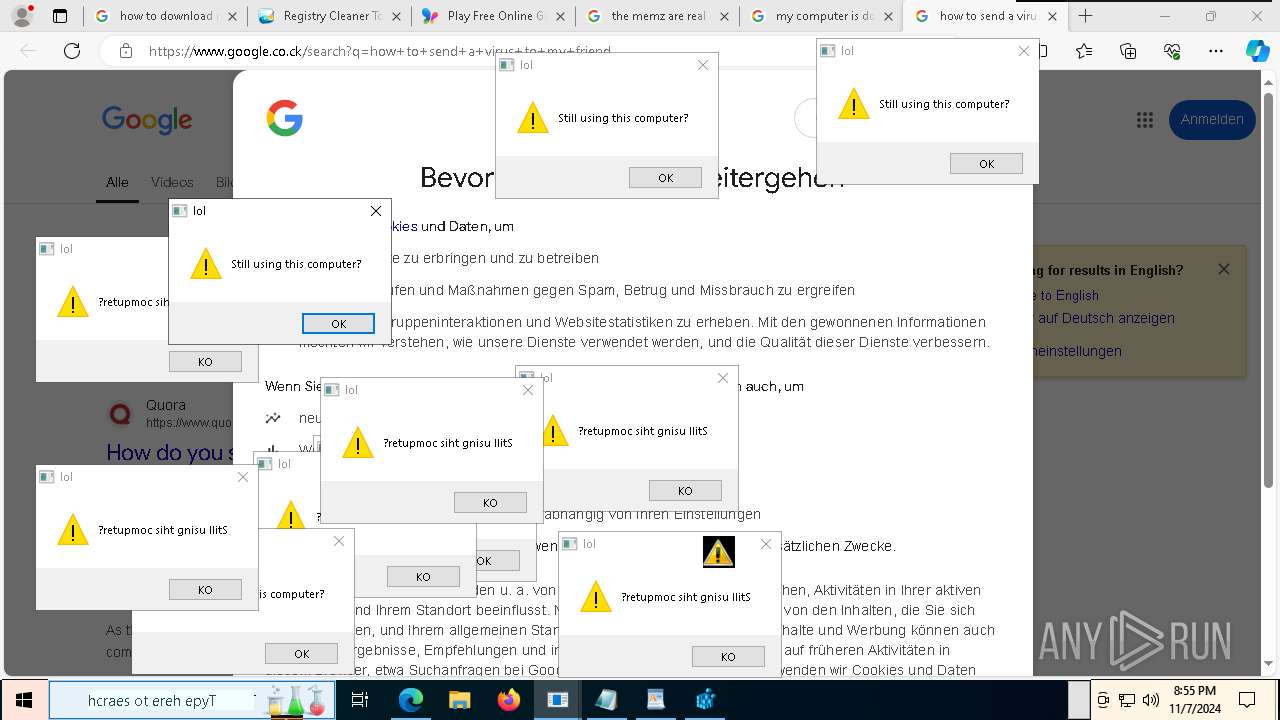Image resolution: width=1280 pixels, height=720 pixels.
Task: Open a new tab with plus icon
Action: (1085, 16)
